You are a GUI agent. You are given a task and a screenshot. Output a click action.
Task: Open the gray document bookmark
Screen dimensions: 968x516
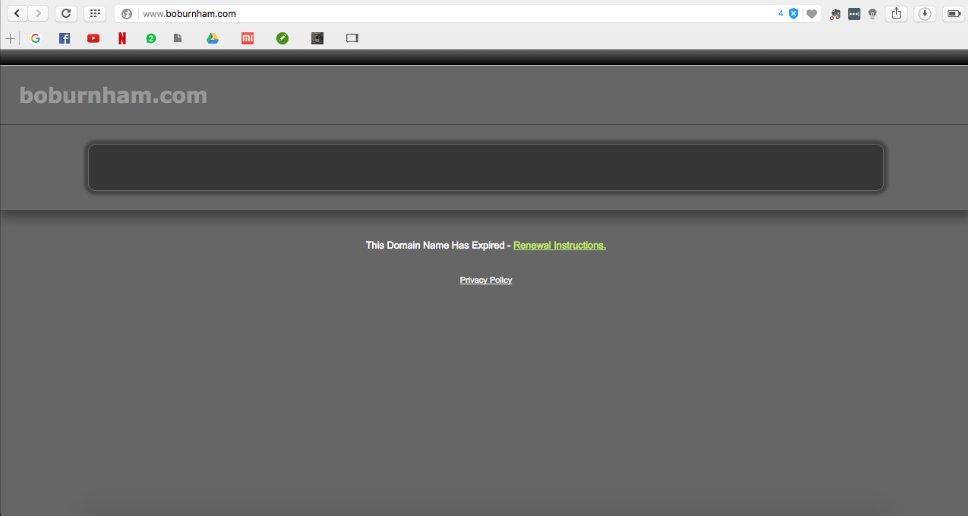point(178,38)
